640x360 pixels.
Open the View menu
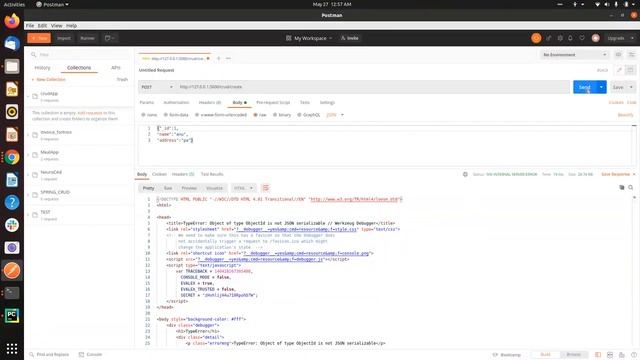[56, 25]
